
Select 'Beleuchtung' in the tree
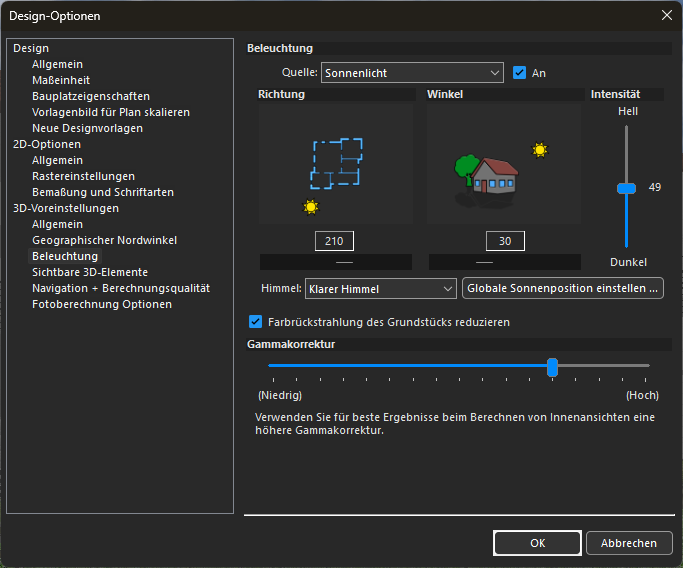pos(65,256)
